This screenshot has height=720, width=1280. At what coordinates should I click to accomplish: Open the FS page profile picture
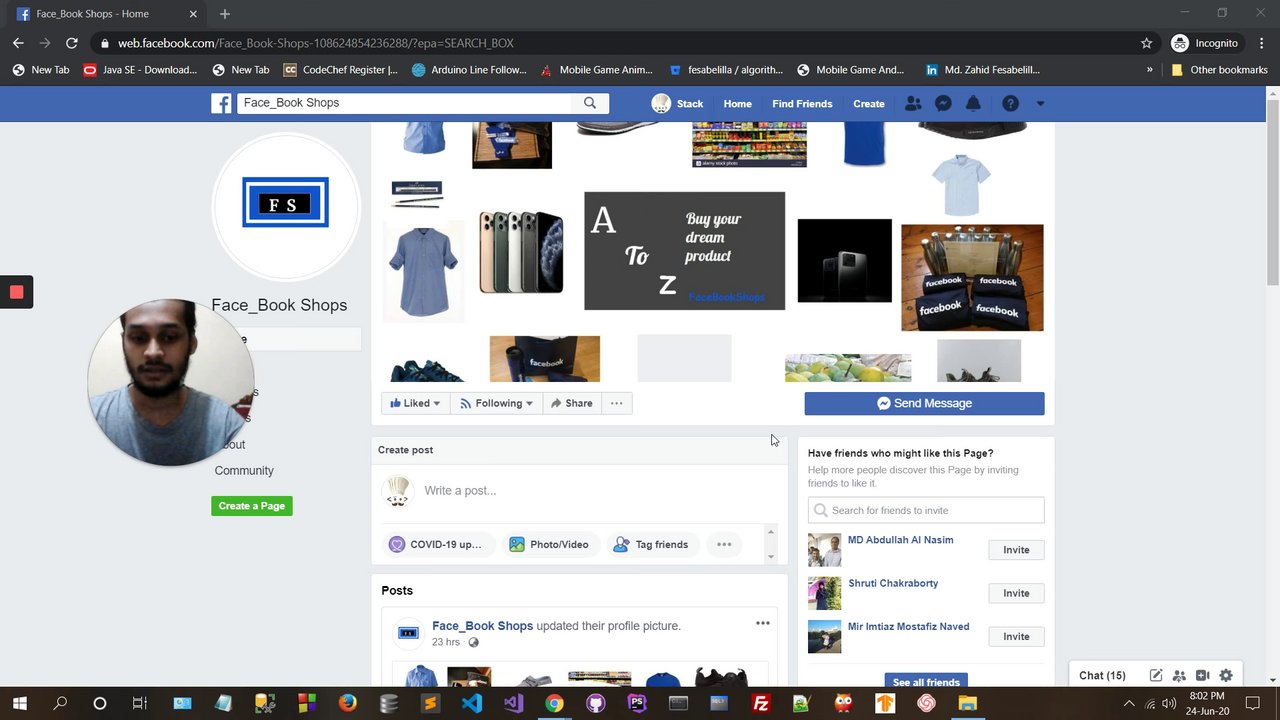286,207
